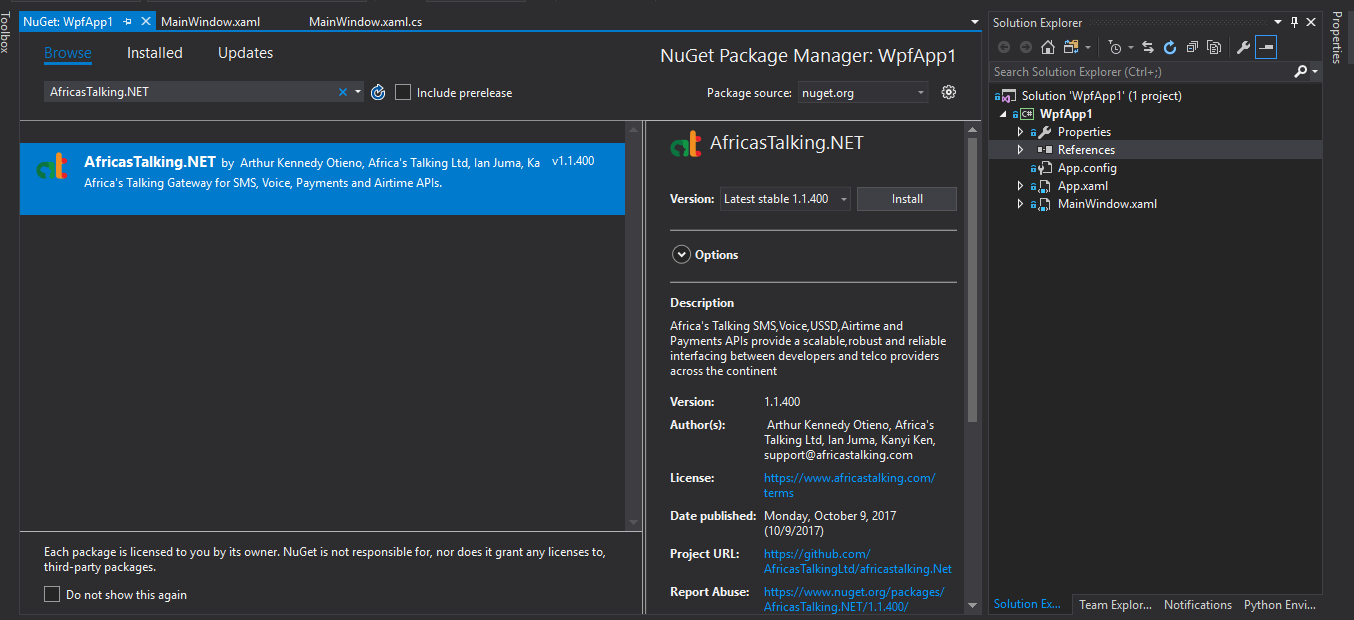Click the Install button

coord(907,199)
